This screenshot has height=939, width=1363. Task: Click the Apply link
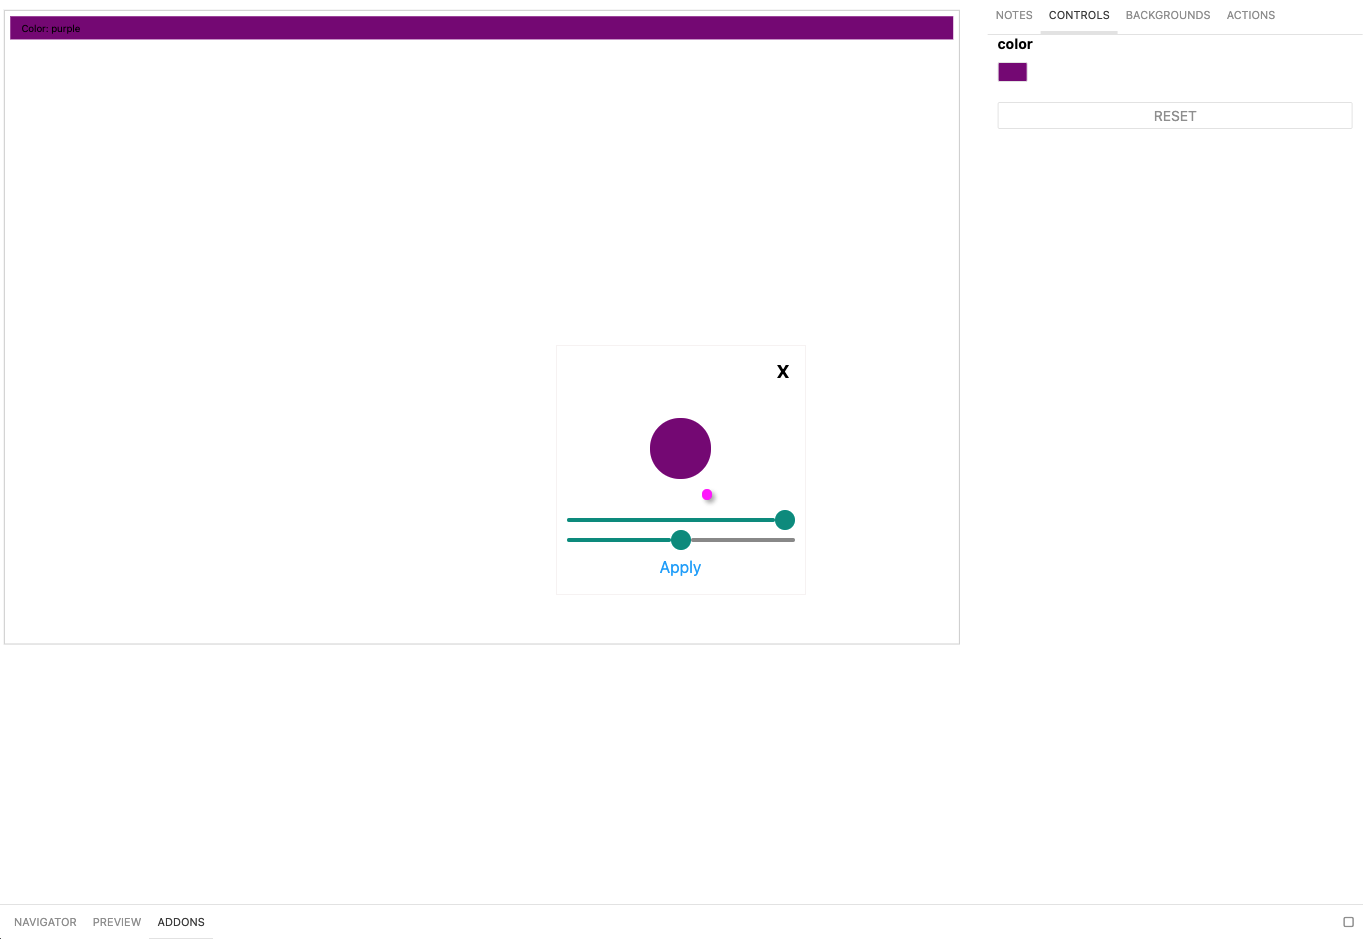tap(680, 567)
